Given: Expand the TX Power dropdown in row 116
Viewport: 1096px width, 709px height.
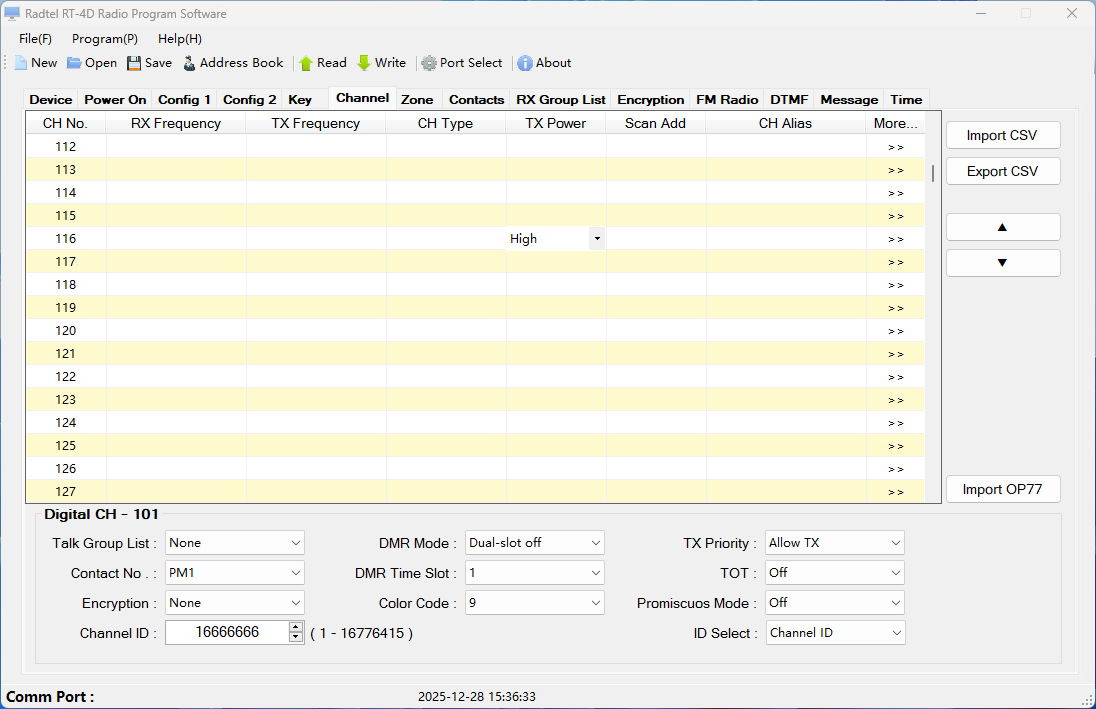Looking at the screenshot, I should [x=596, y=239].
